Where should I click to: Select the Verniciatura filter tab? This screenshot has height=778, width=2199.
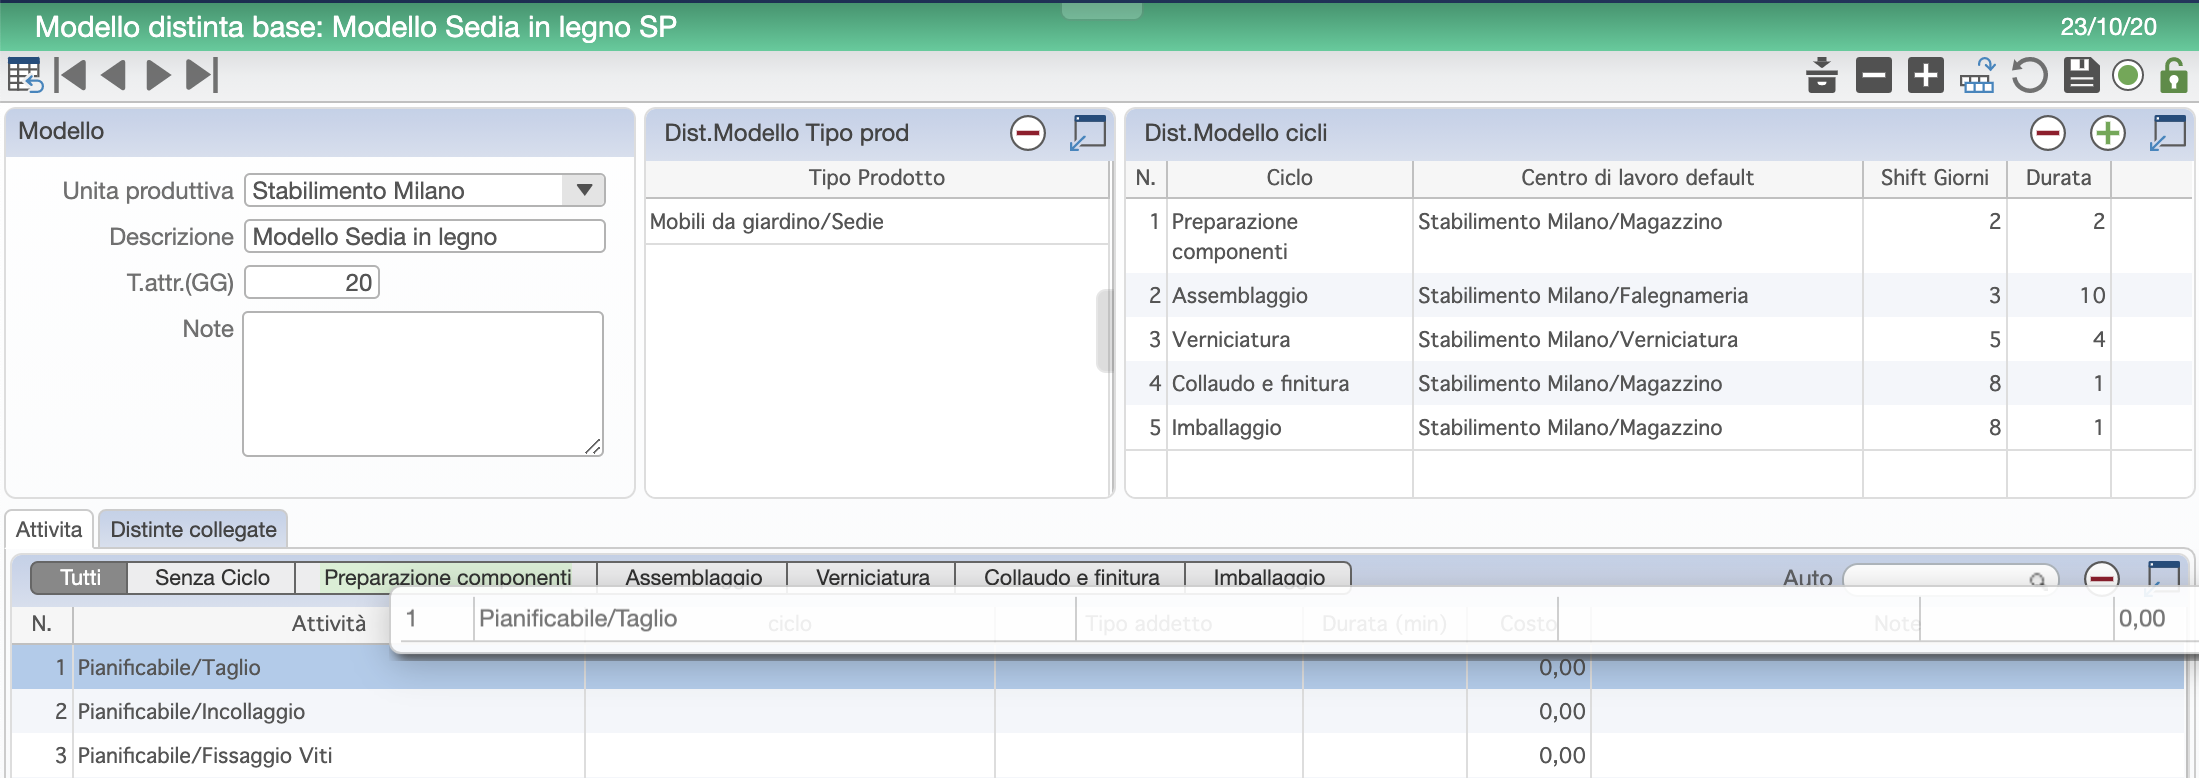[872, 577]
